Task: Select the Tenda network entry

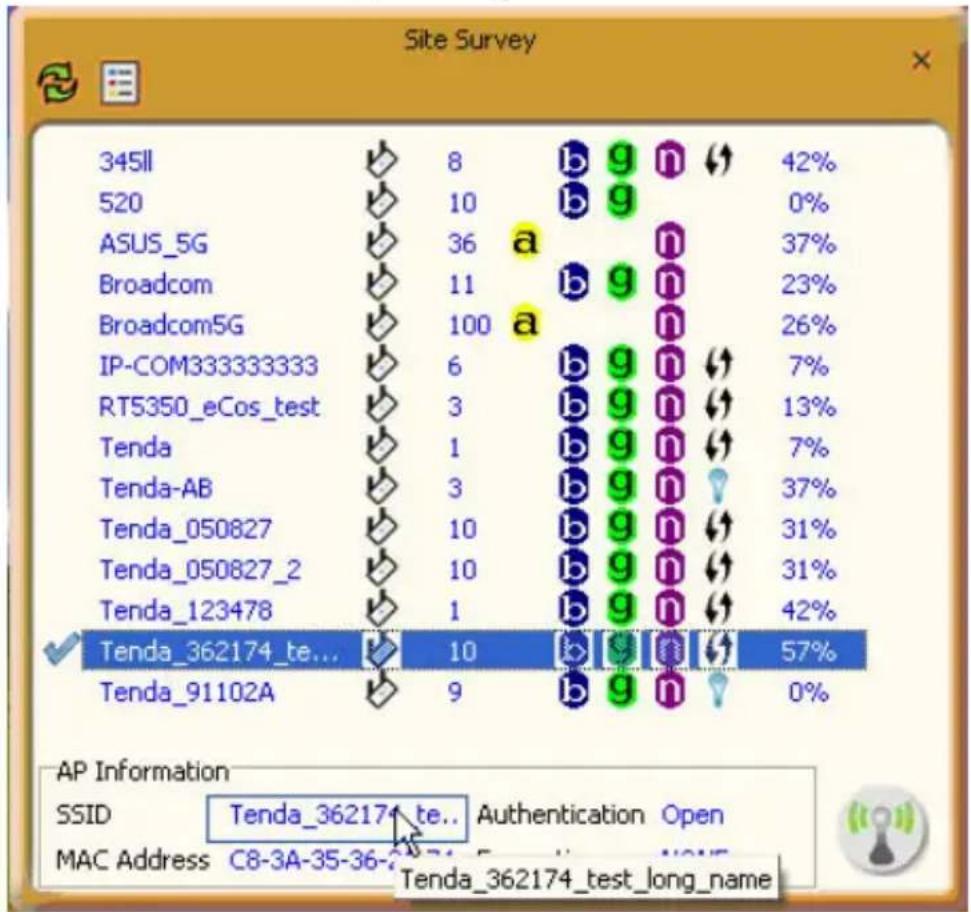Action: click(x=474, y=447)
